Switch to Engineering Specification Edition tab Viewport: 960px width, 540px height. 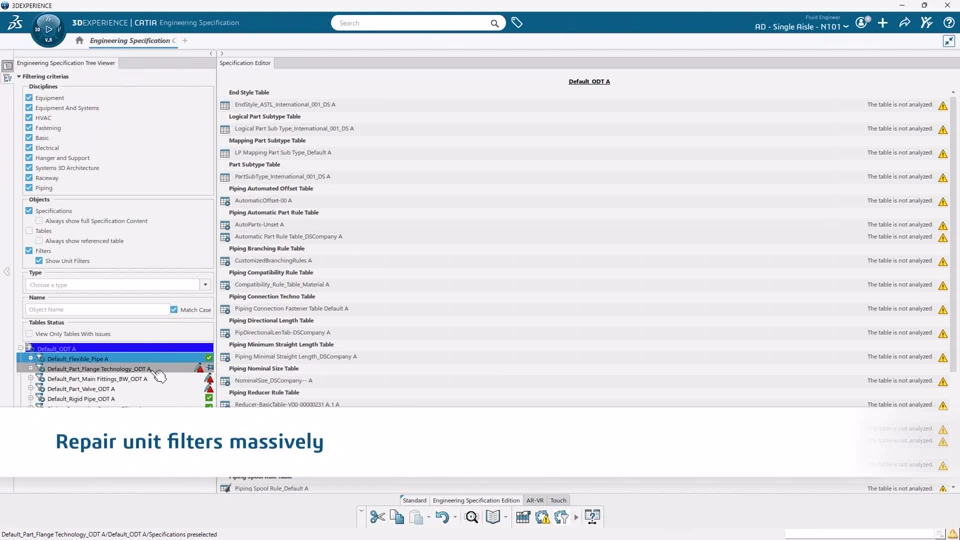click(476, 500)
